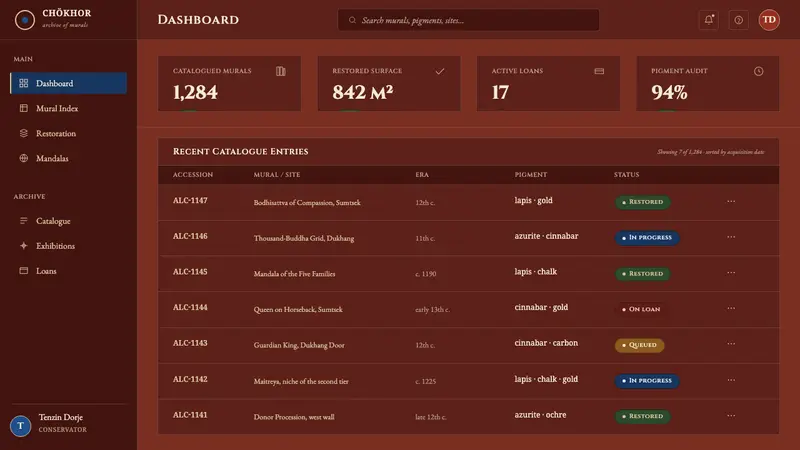Go to Dashboard in the sidebar

click(x=68, y=83)
